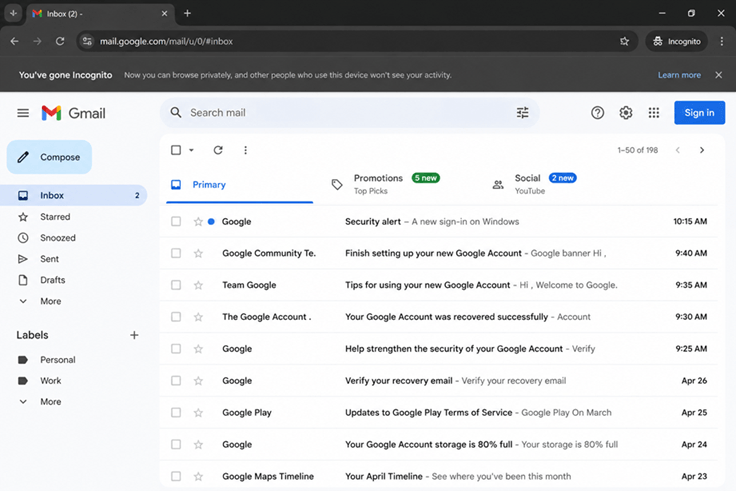This screenshot has height=491, width=736.
Task: Go back in browser history
Action: pyautogui.click(x=15, y=41)
